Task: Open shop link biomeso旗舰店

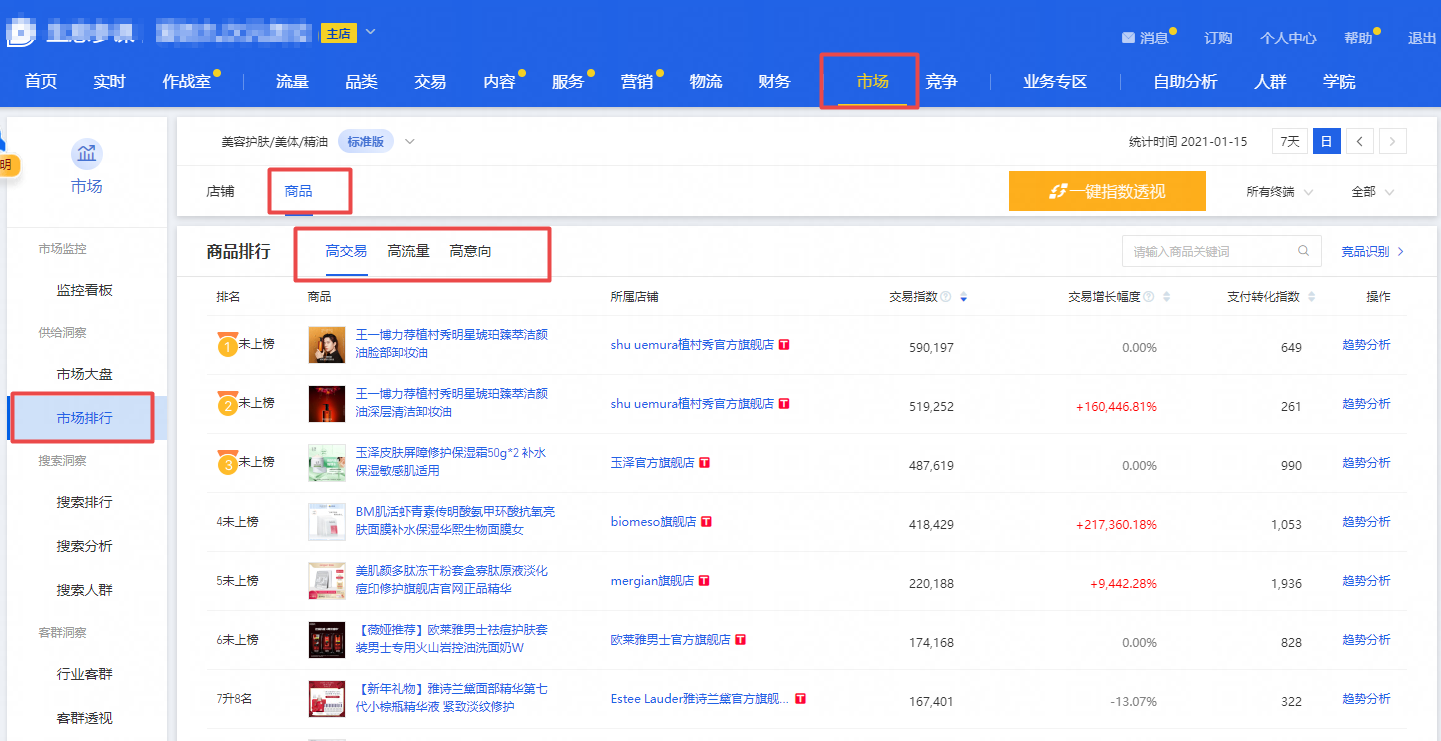Action: click(x=653, y=522)
